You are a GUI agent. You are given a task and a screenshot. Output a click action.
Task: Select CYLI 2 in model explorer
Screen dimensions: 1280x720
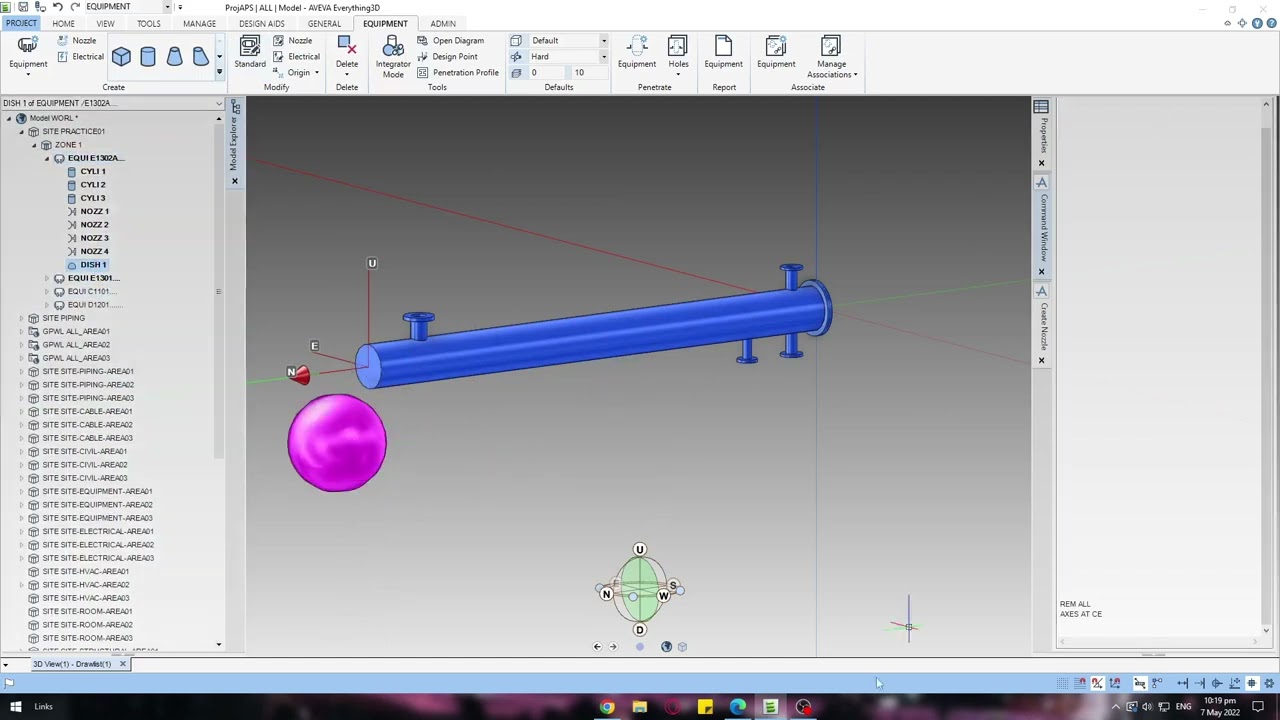coord(92,185)
